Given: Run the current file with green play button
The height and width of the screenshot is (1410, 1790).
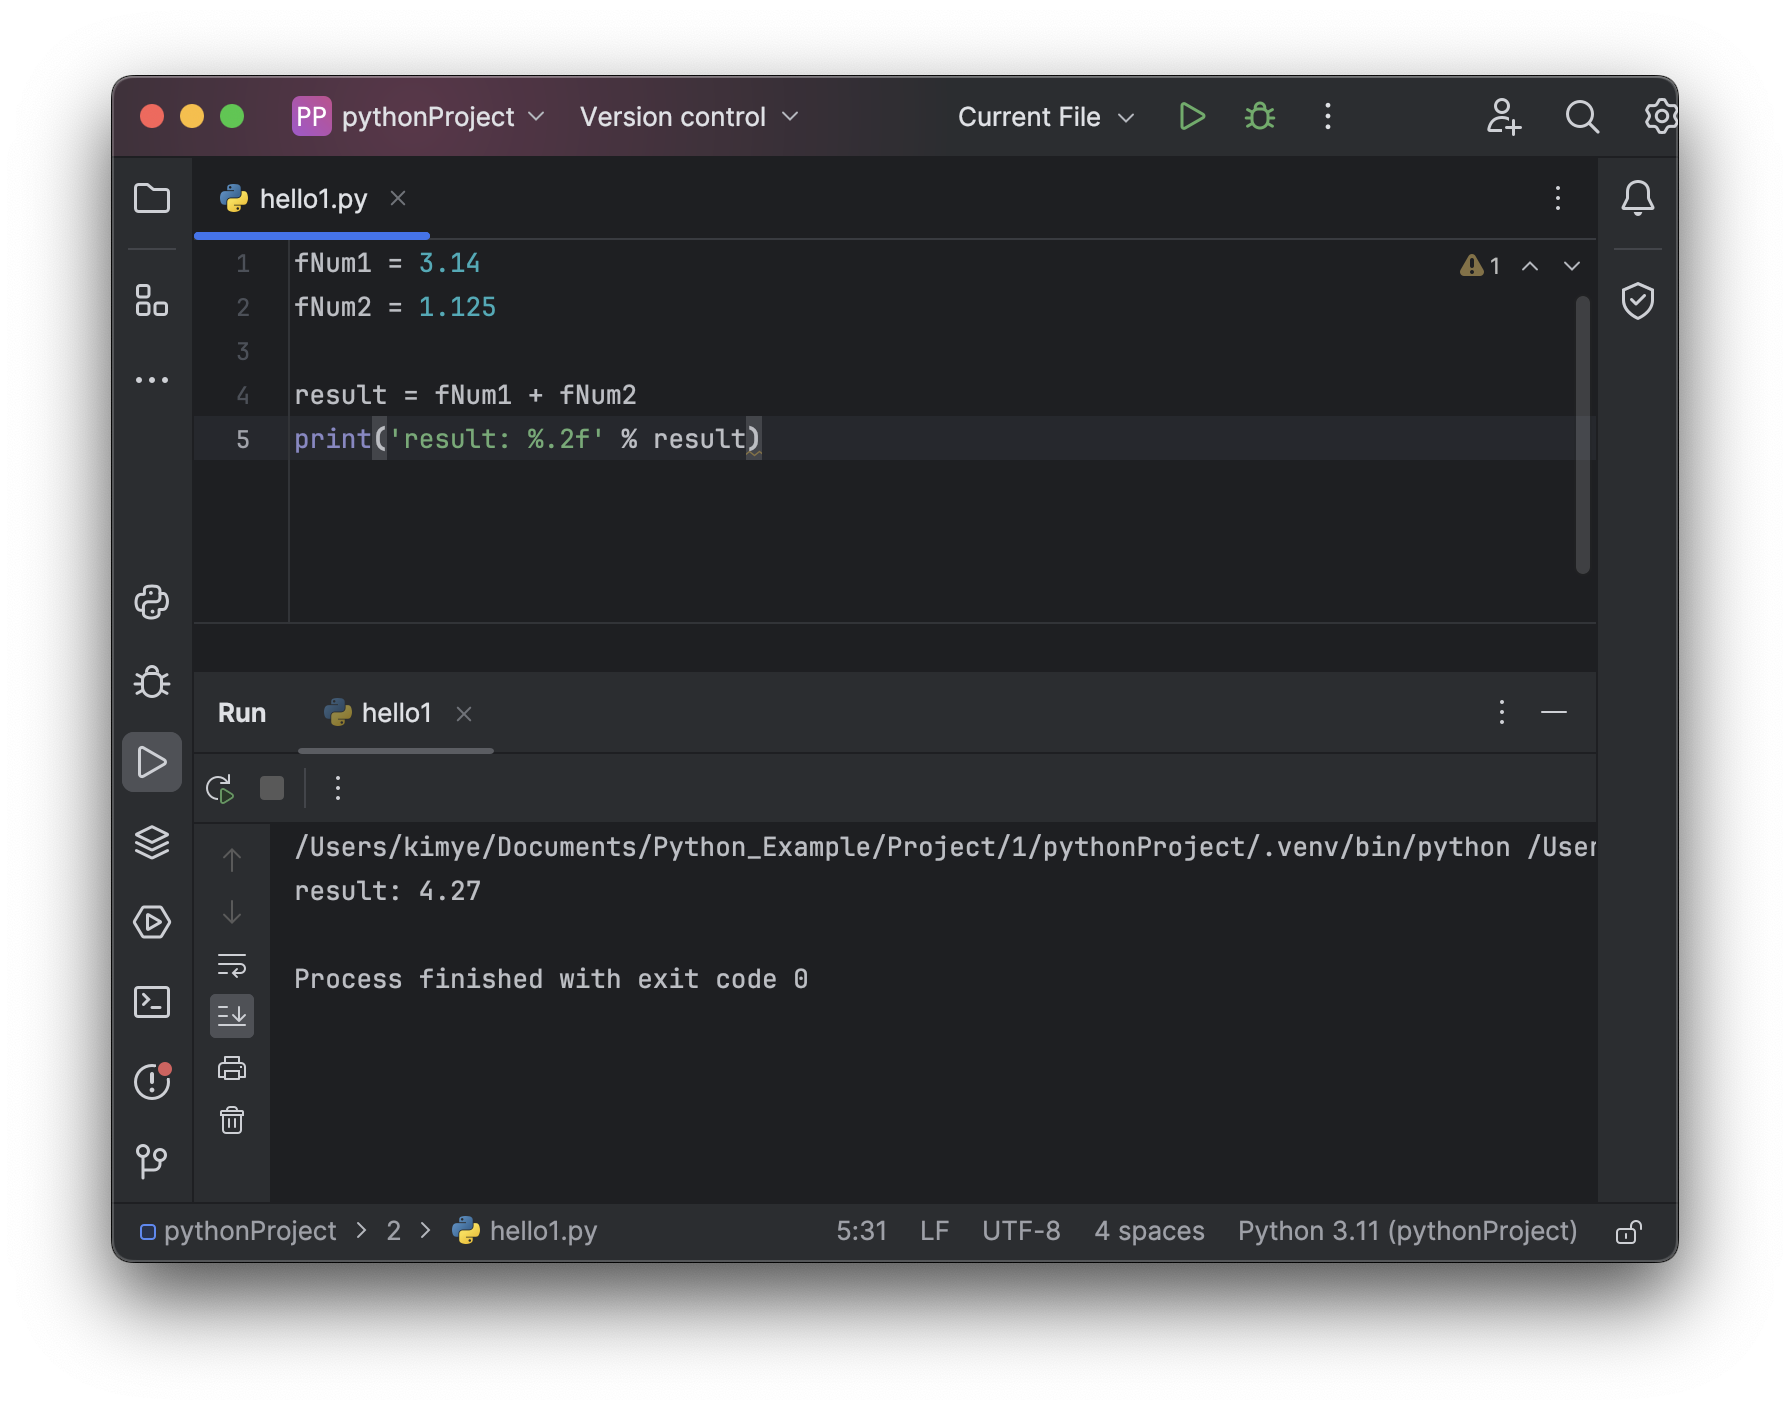Looking at the screenshot, I should [x=1191, y=117].
